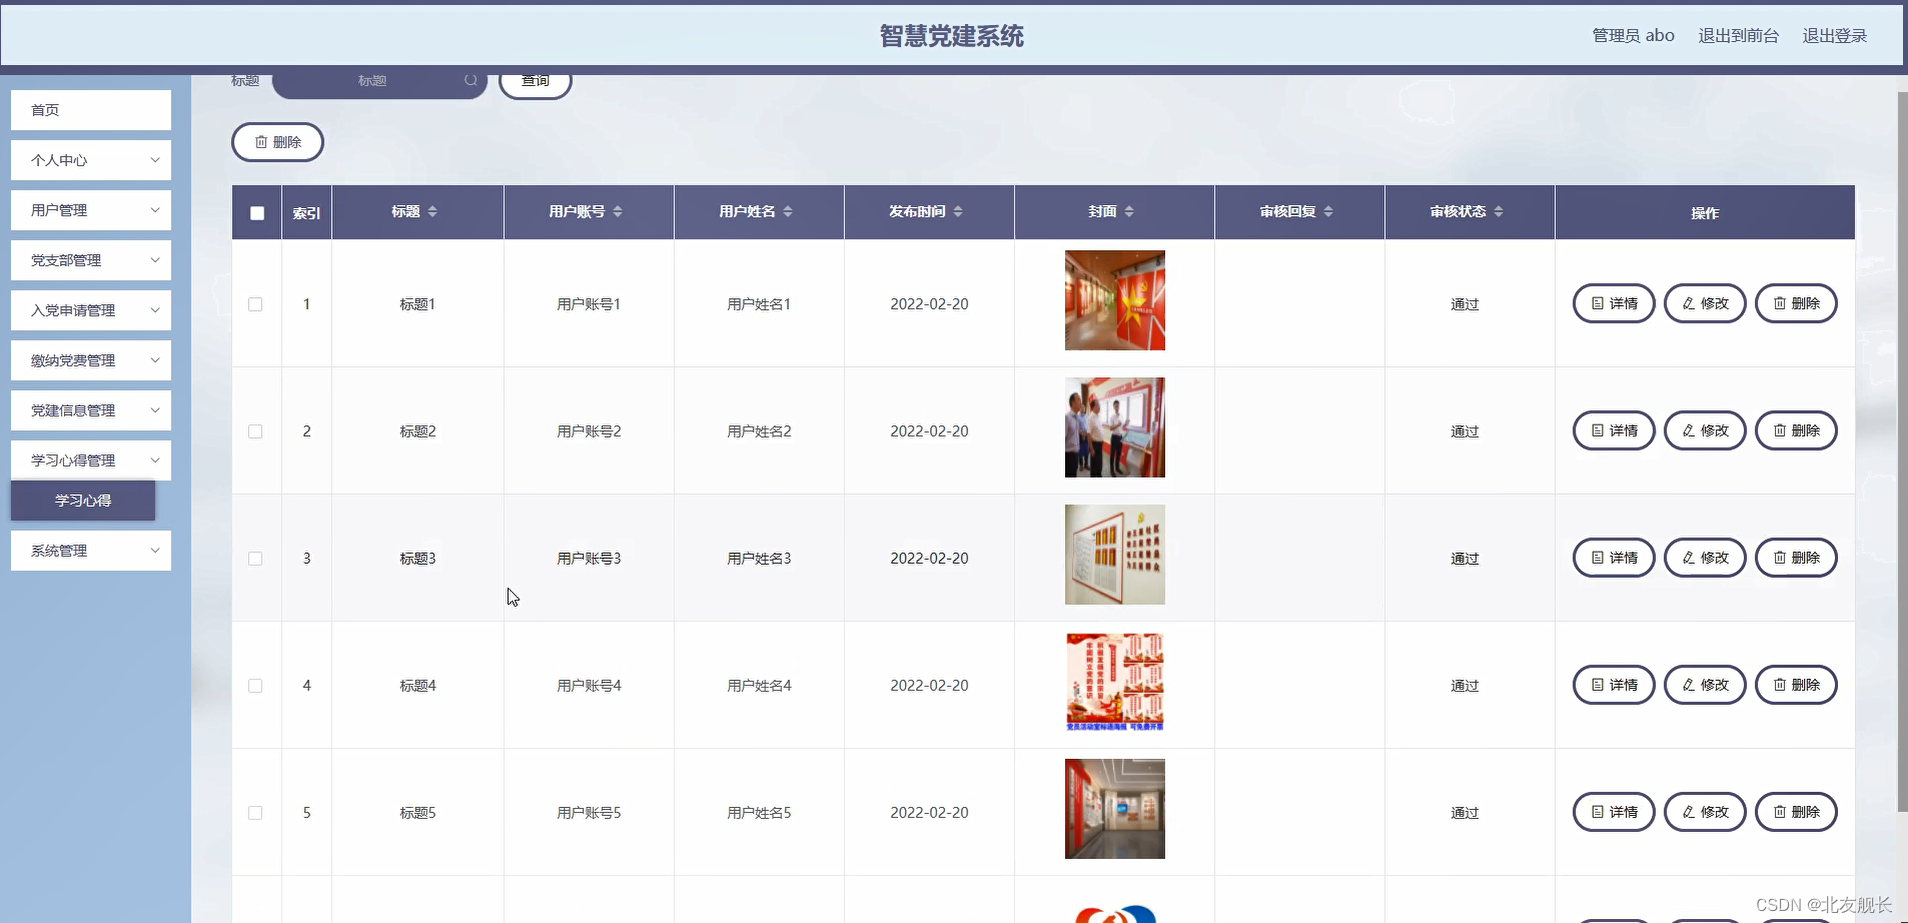Image resolution: width=1908 pixels, height=923 pixels.
Task: Click 删除 for row 标题3
Action: 1796,557
